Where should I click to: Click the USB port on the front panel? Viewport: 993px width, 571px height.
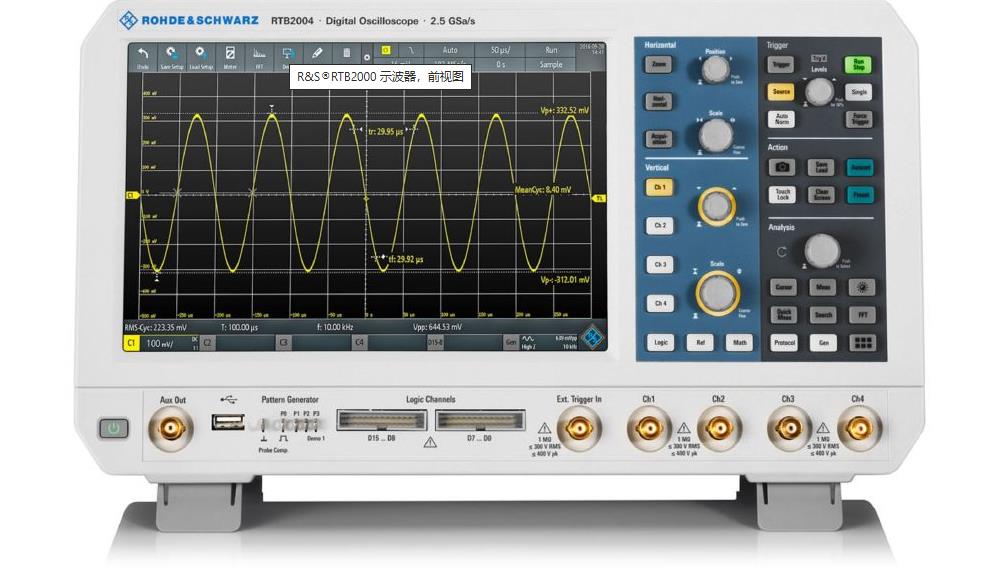click(x=228, y=422)
